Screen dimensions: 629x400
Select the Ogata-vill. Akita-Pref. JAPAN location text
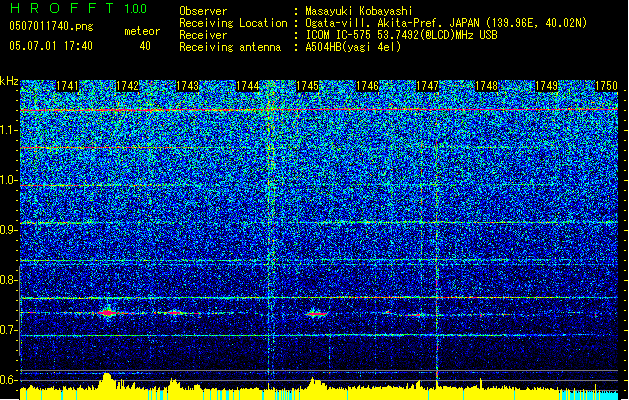[446, 23]
